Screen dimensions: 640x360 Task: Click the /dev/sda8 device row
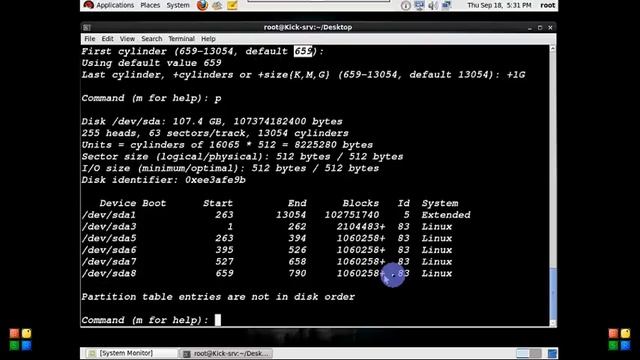(x=267, y=273)
